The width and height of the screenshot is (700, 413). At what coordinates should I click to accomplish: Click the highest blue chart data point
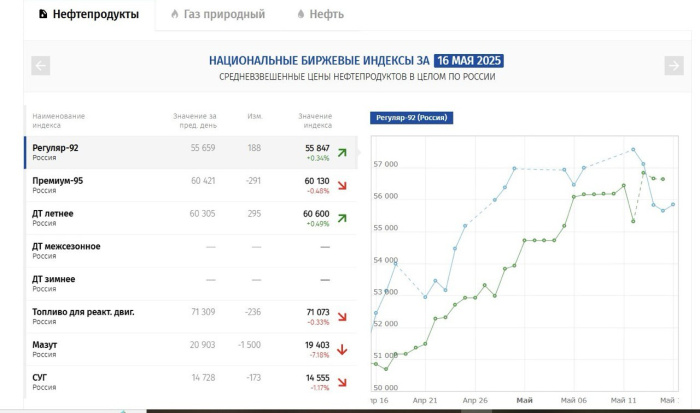tap(633, 150)
